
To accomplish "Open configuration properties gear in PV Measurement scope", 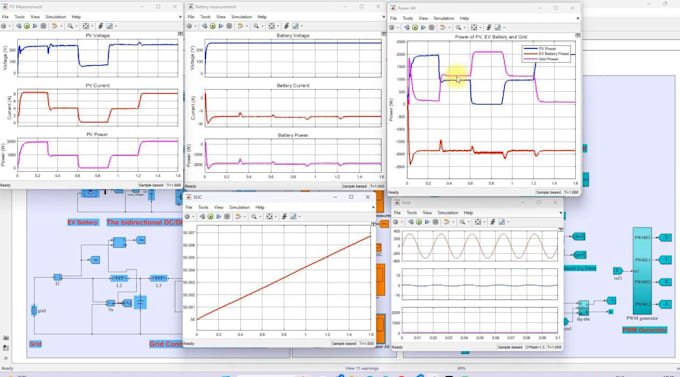I will point(3,26).
